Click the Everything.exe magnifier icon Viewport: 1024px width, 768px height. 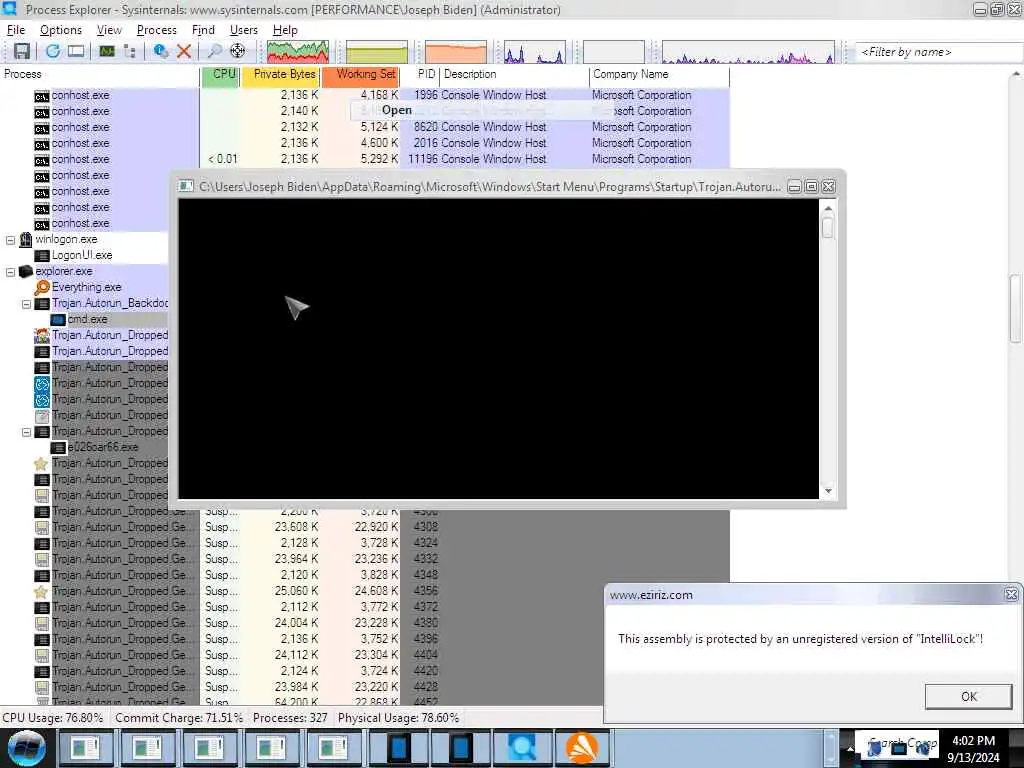click(x=42, y=287)
